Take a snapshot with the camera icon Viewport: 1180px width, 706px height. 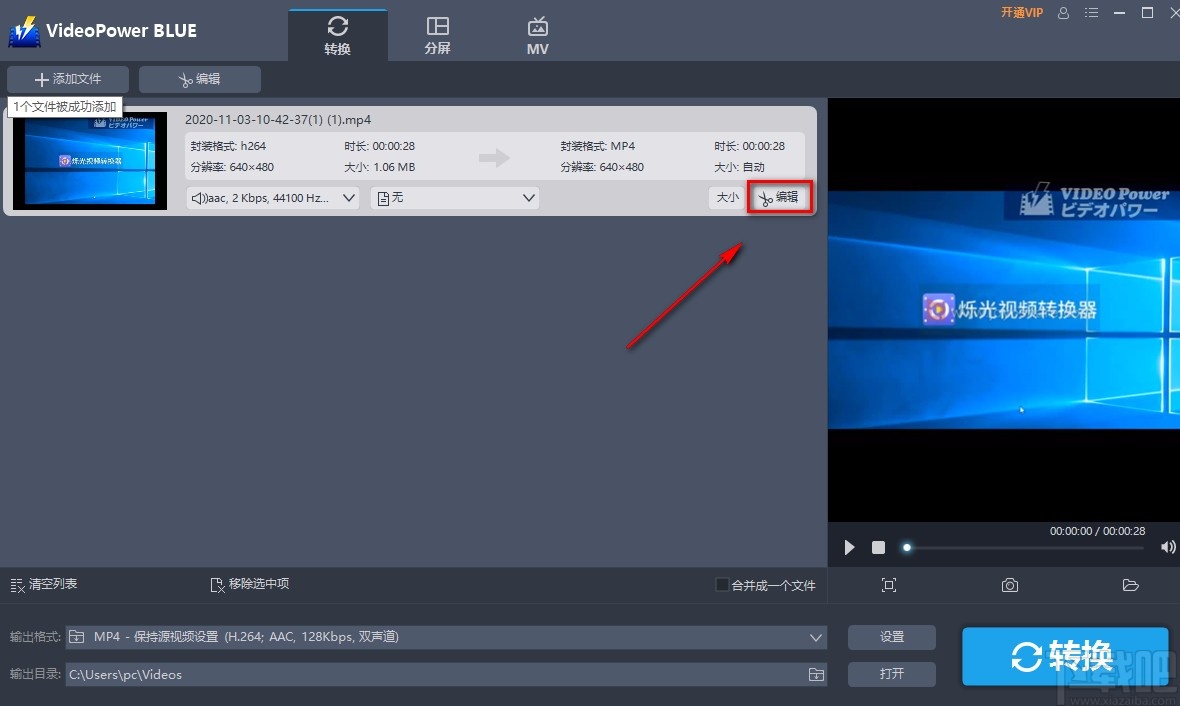1010,585
